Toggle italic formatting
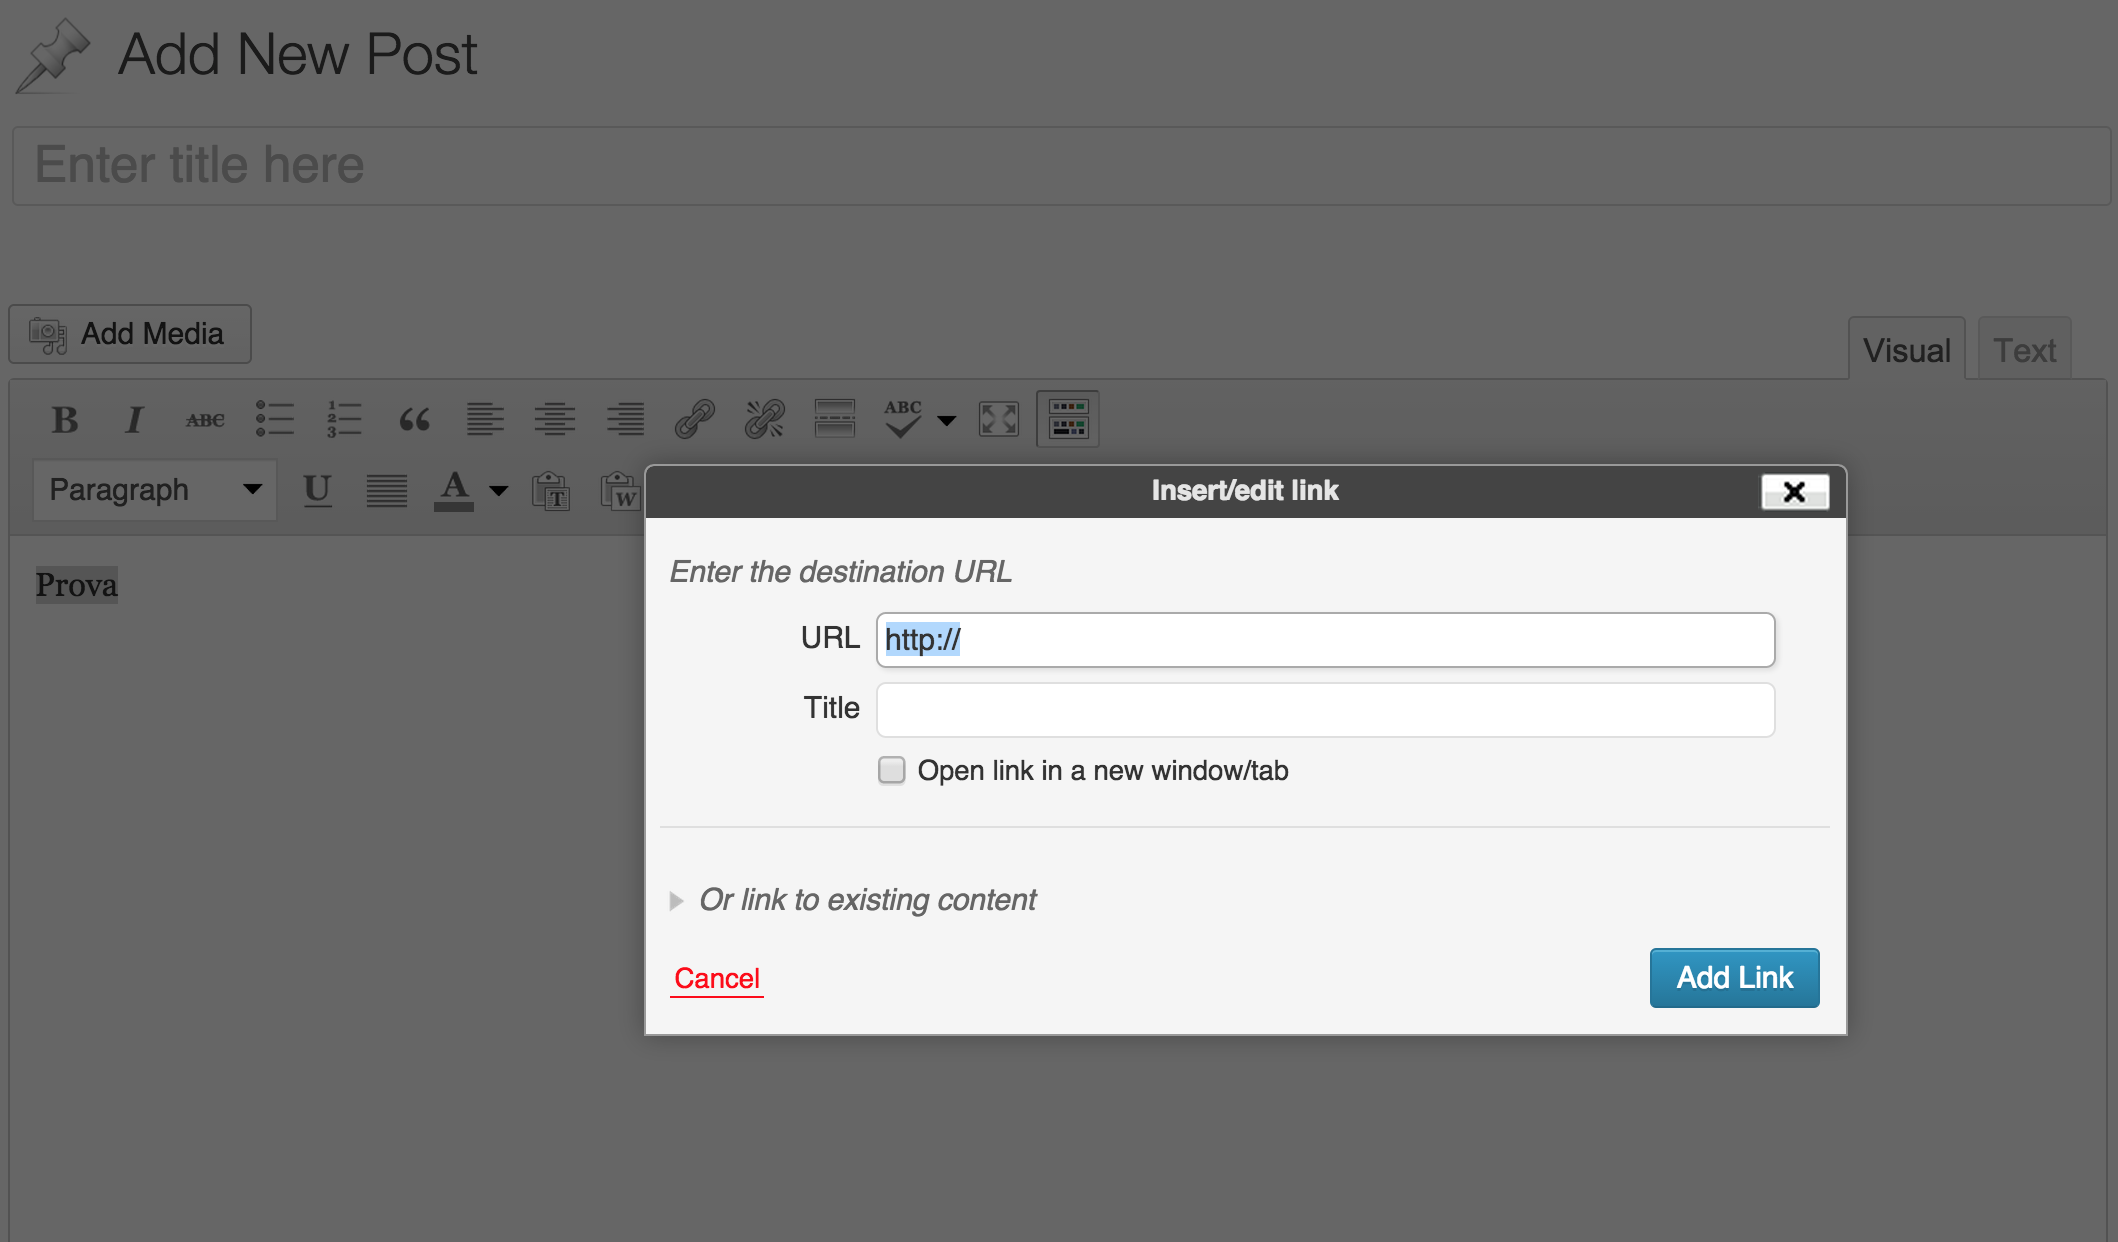Image resolution: width=2118 pixels, height=1242 pixels. coord(134,419)
